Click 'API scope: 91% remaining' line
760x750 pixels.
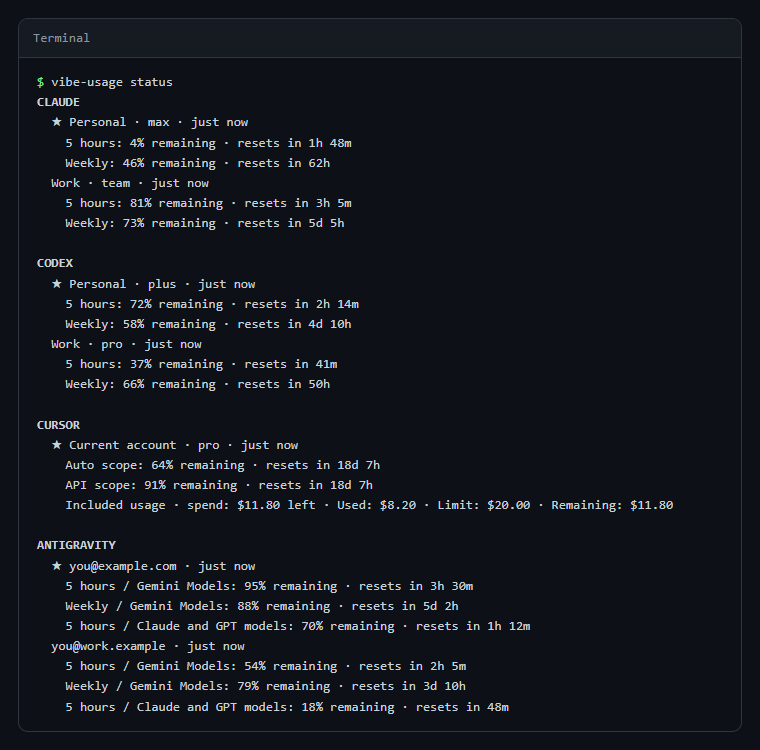[x=219, y=485]
